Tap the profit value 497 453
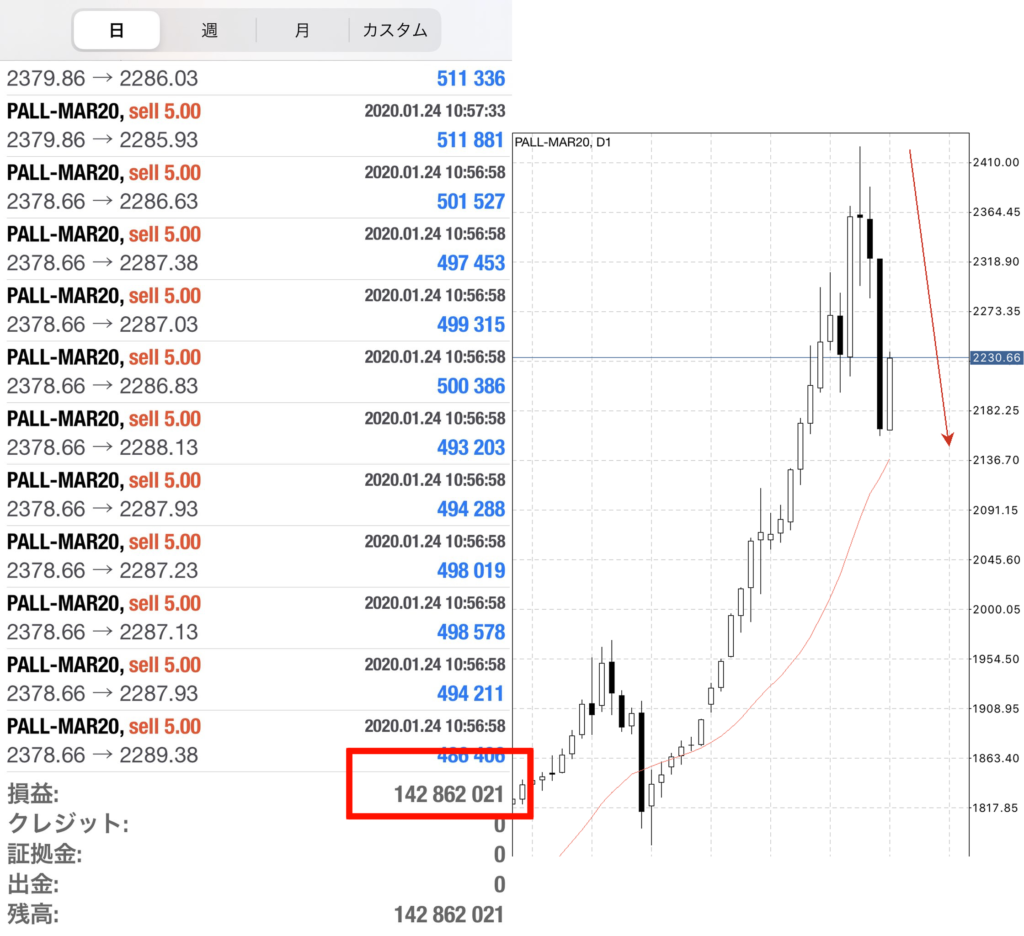This screenshot has width=1024, height=936. coord(470,263)
